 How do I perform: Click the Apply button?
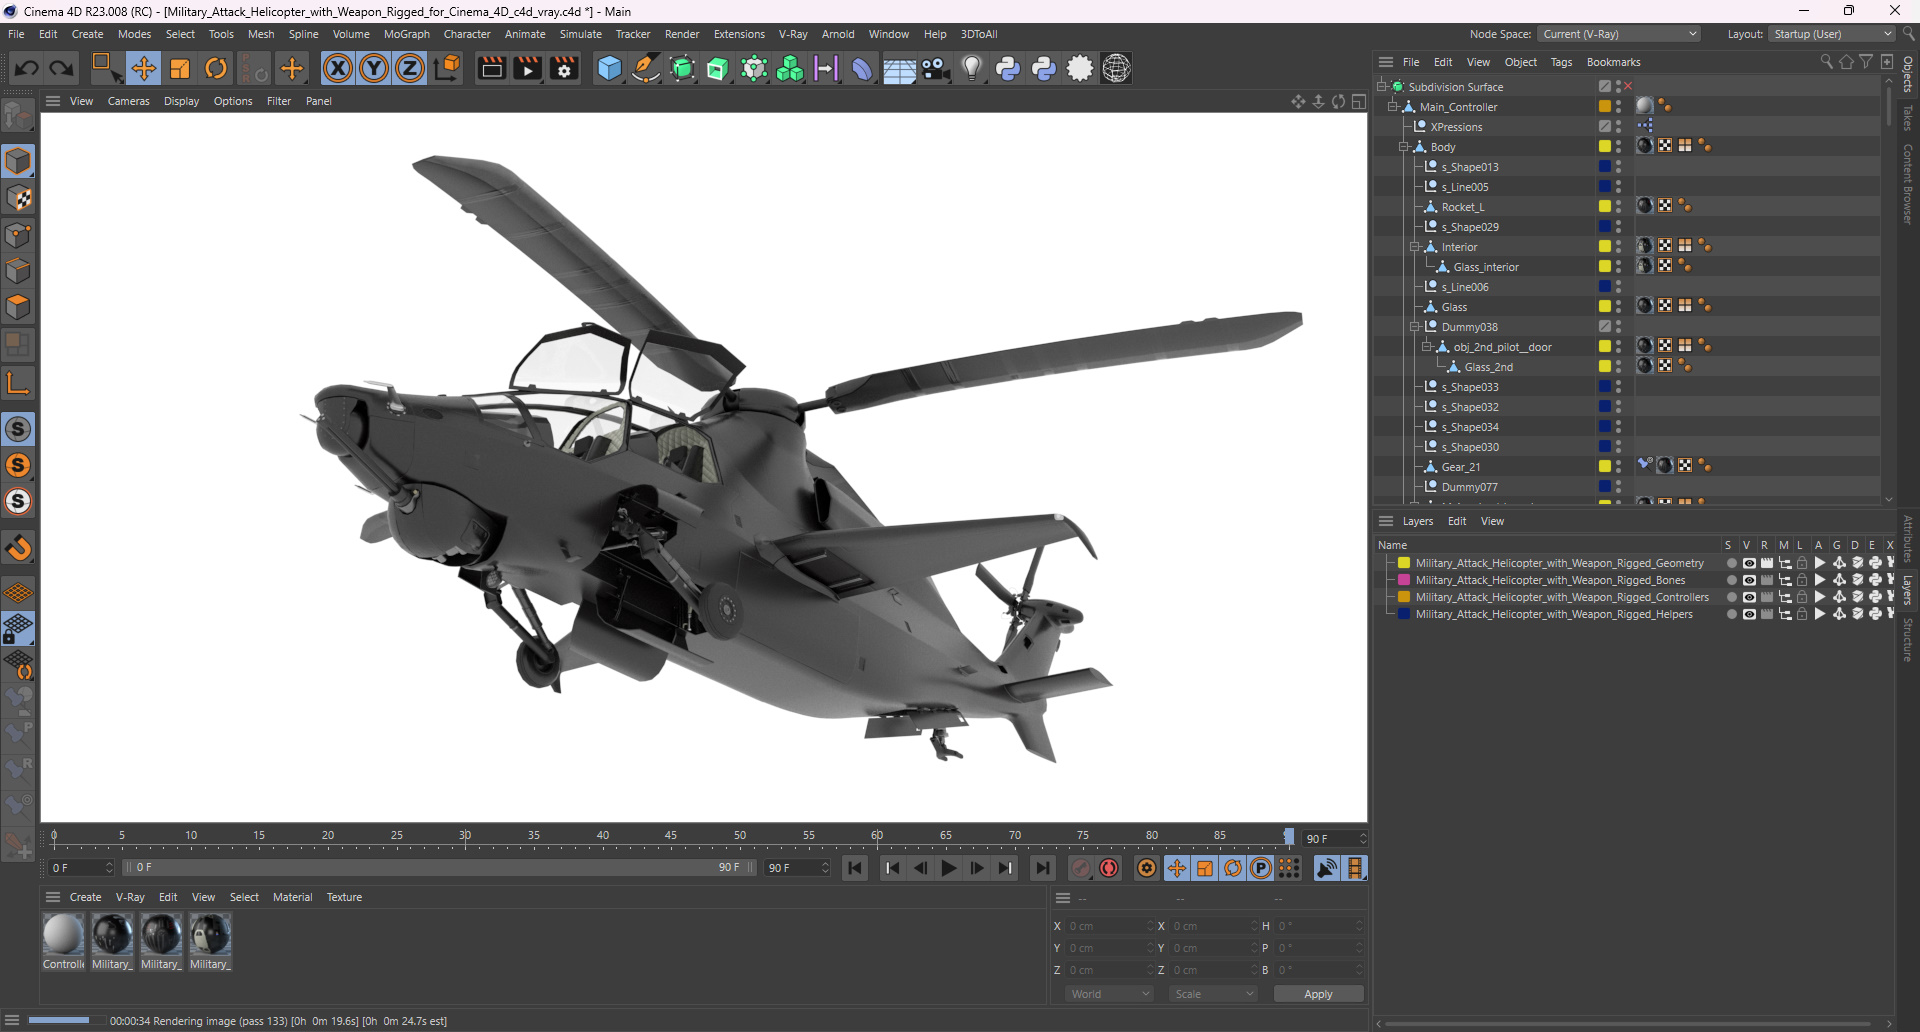tap(1318, 994)
